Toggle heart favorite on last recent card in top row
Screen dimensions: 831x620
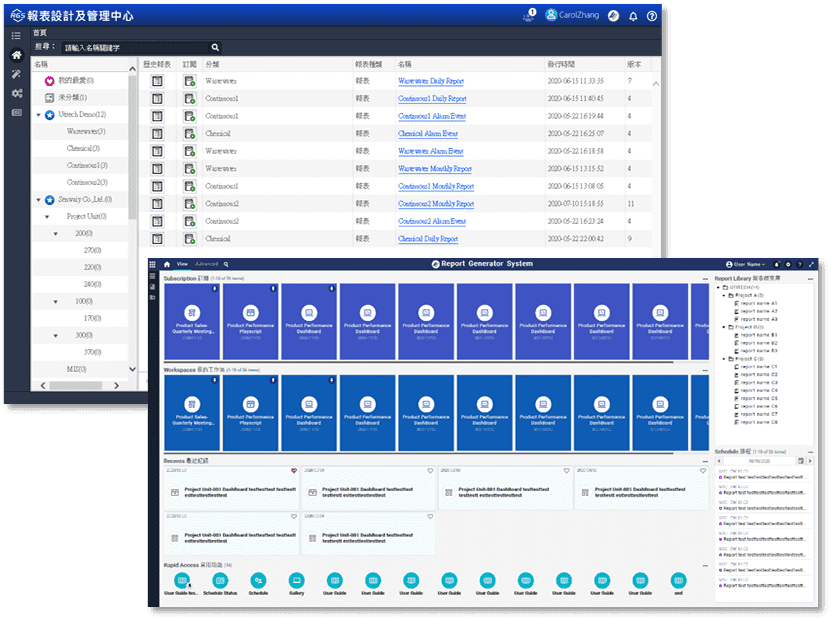point(705,471)
